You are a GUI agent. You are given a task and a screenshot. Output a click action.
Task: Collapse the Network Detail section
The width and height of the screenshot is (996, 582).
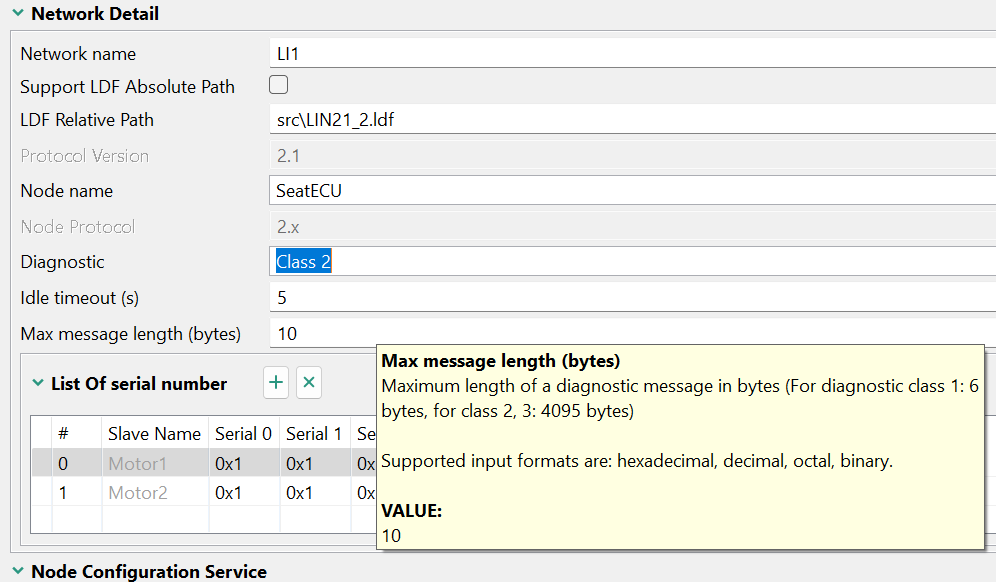click(x=18, y=13)
